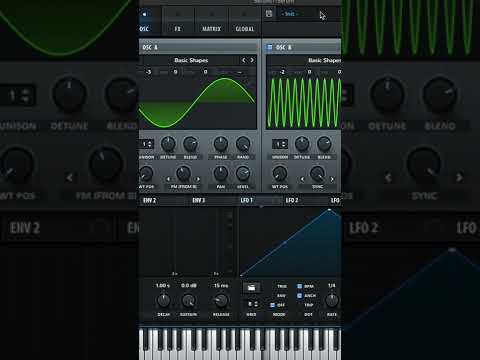Screen dimensions: 480x360
Task: Select LFO mode TRIG
Action: click(282, 286)
